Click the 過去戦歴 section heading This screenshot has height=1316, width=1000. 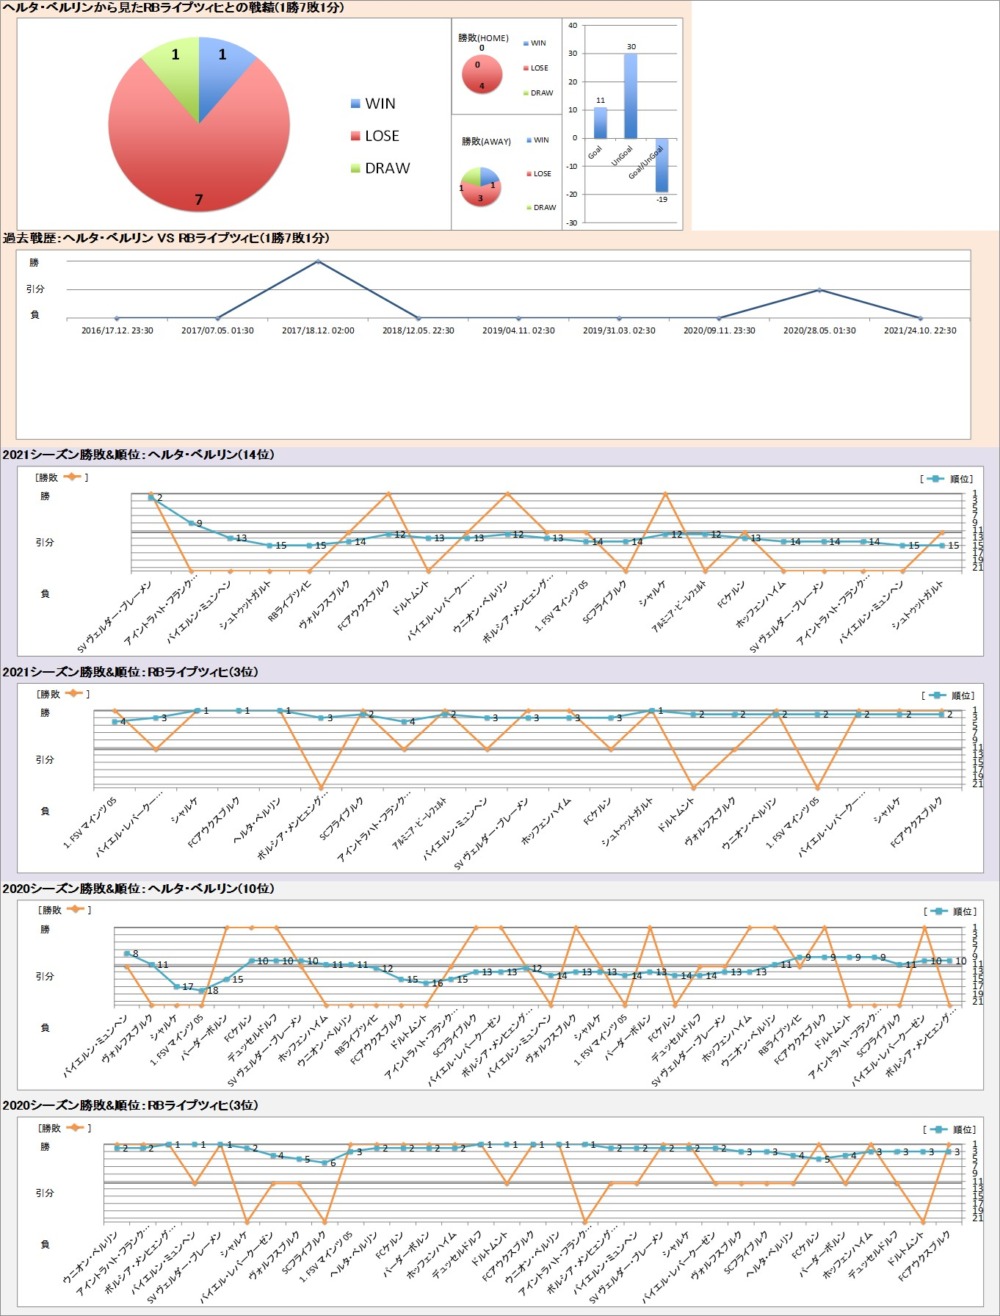coord(166,238)
